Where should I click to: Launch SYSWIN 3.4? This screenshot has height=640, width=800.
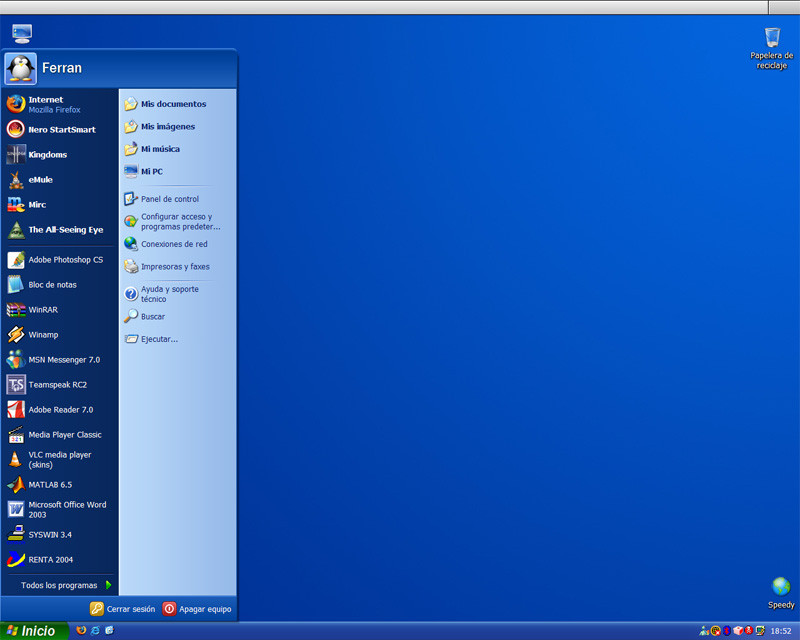pyautogui.click(x=59, y=534)
